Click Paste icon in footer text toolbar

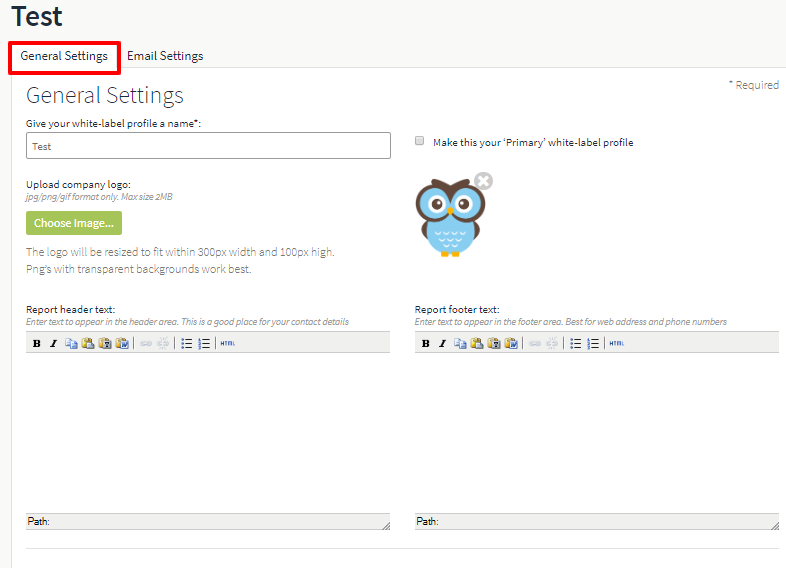coord(477,343)
